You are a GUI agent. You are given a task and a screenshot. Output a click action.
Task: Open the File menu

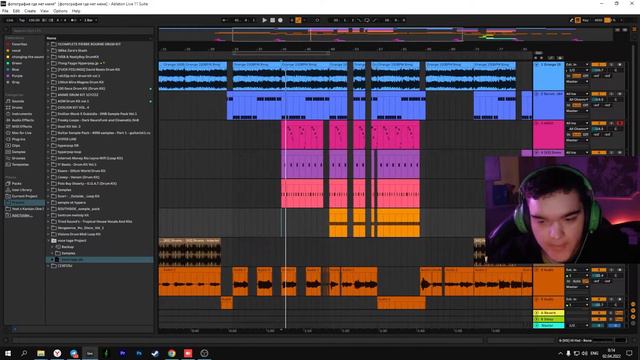pos(5,11)
